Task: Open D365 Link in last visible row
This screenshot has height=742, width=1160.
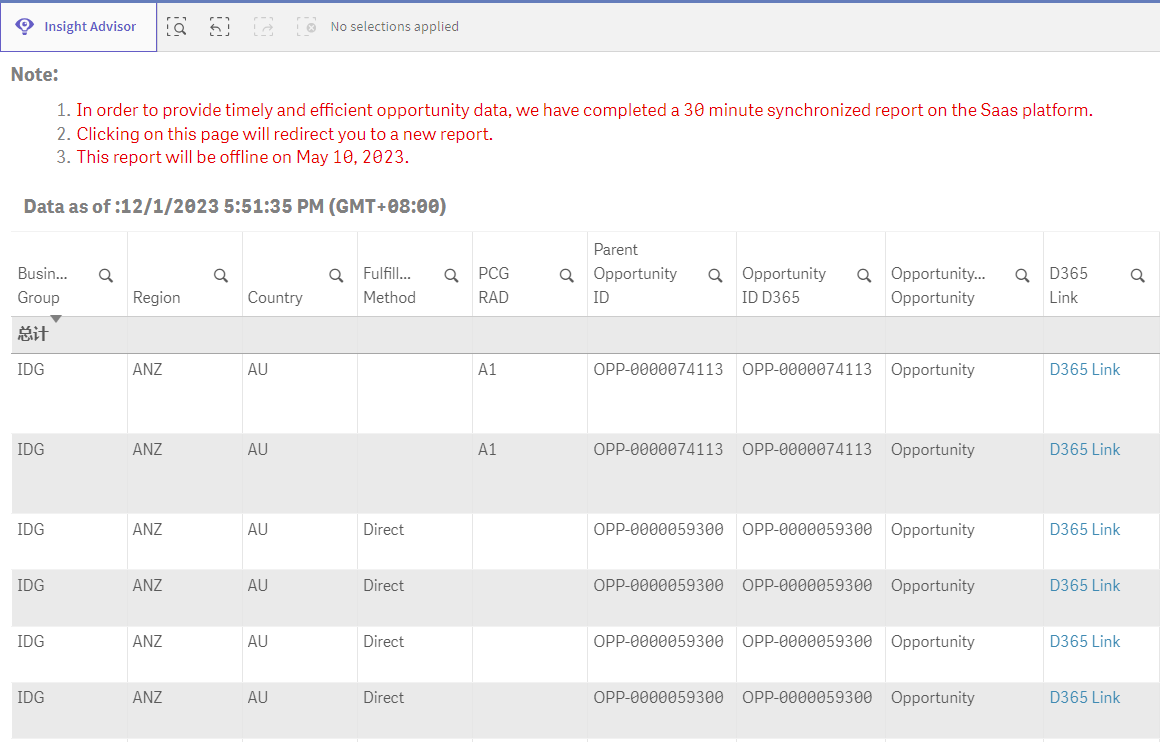Action: coord(1084,698)
